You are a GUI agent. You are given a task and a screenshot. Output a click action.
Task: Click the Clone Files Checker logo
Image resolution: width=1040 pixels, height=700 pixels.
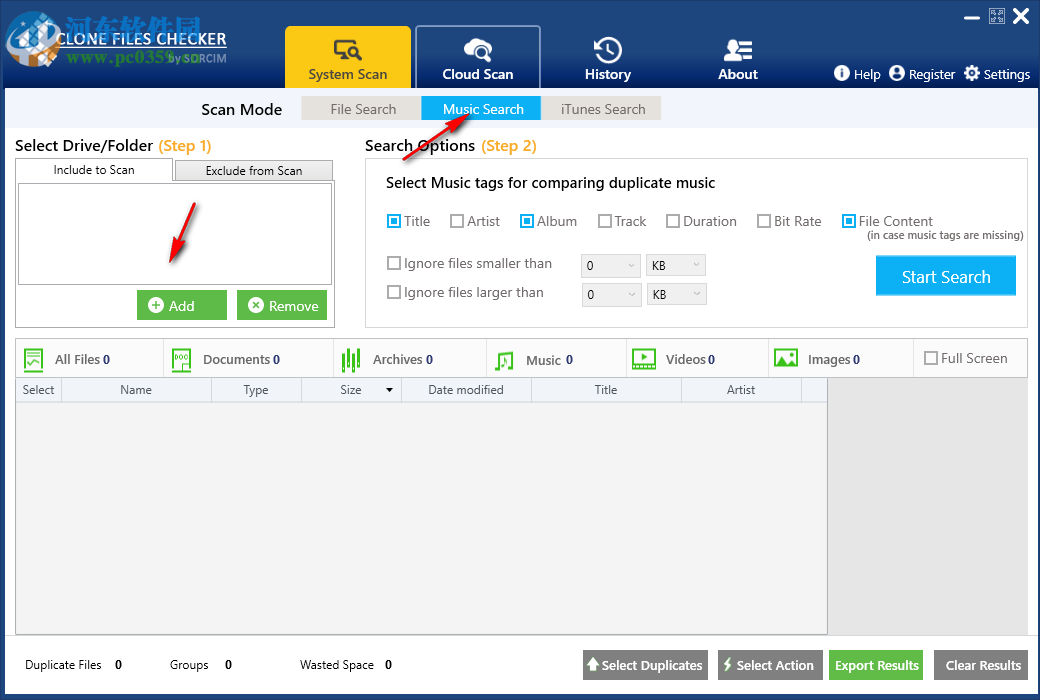pos(32,41)
